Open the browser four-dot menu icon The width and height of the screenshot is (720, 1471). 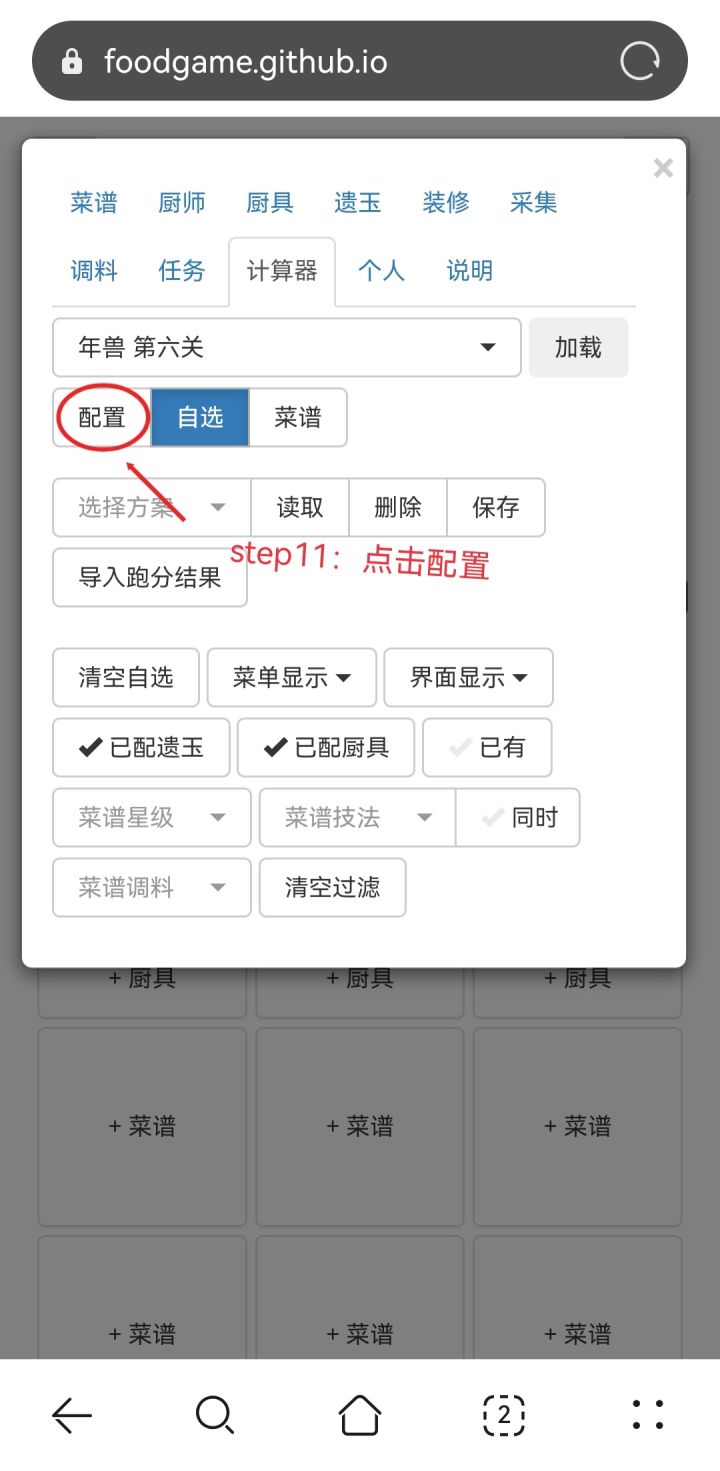648,1415
